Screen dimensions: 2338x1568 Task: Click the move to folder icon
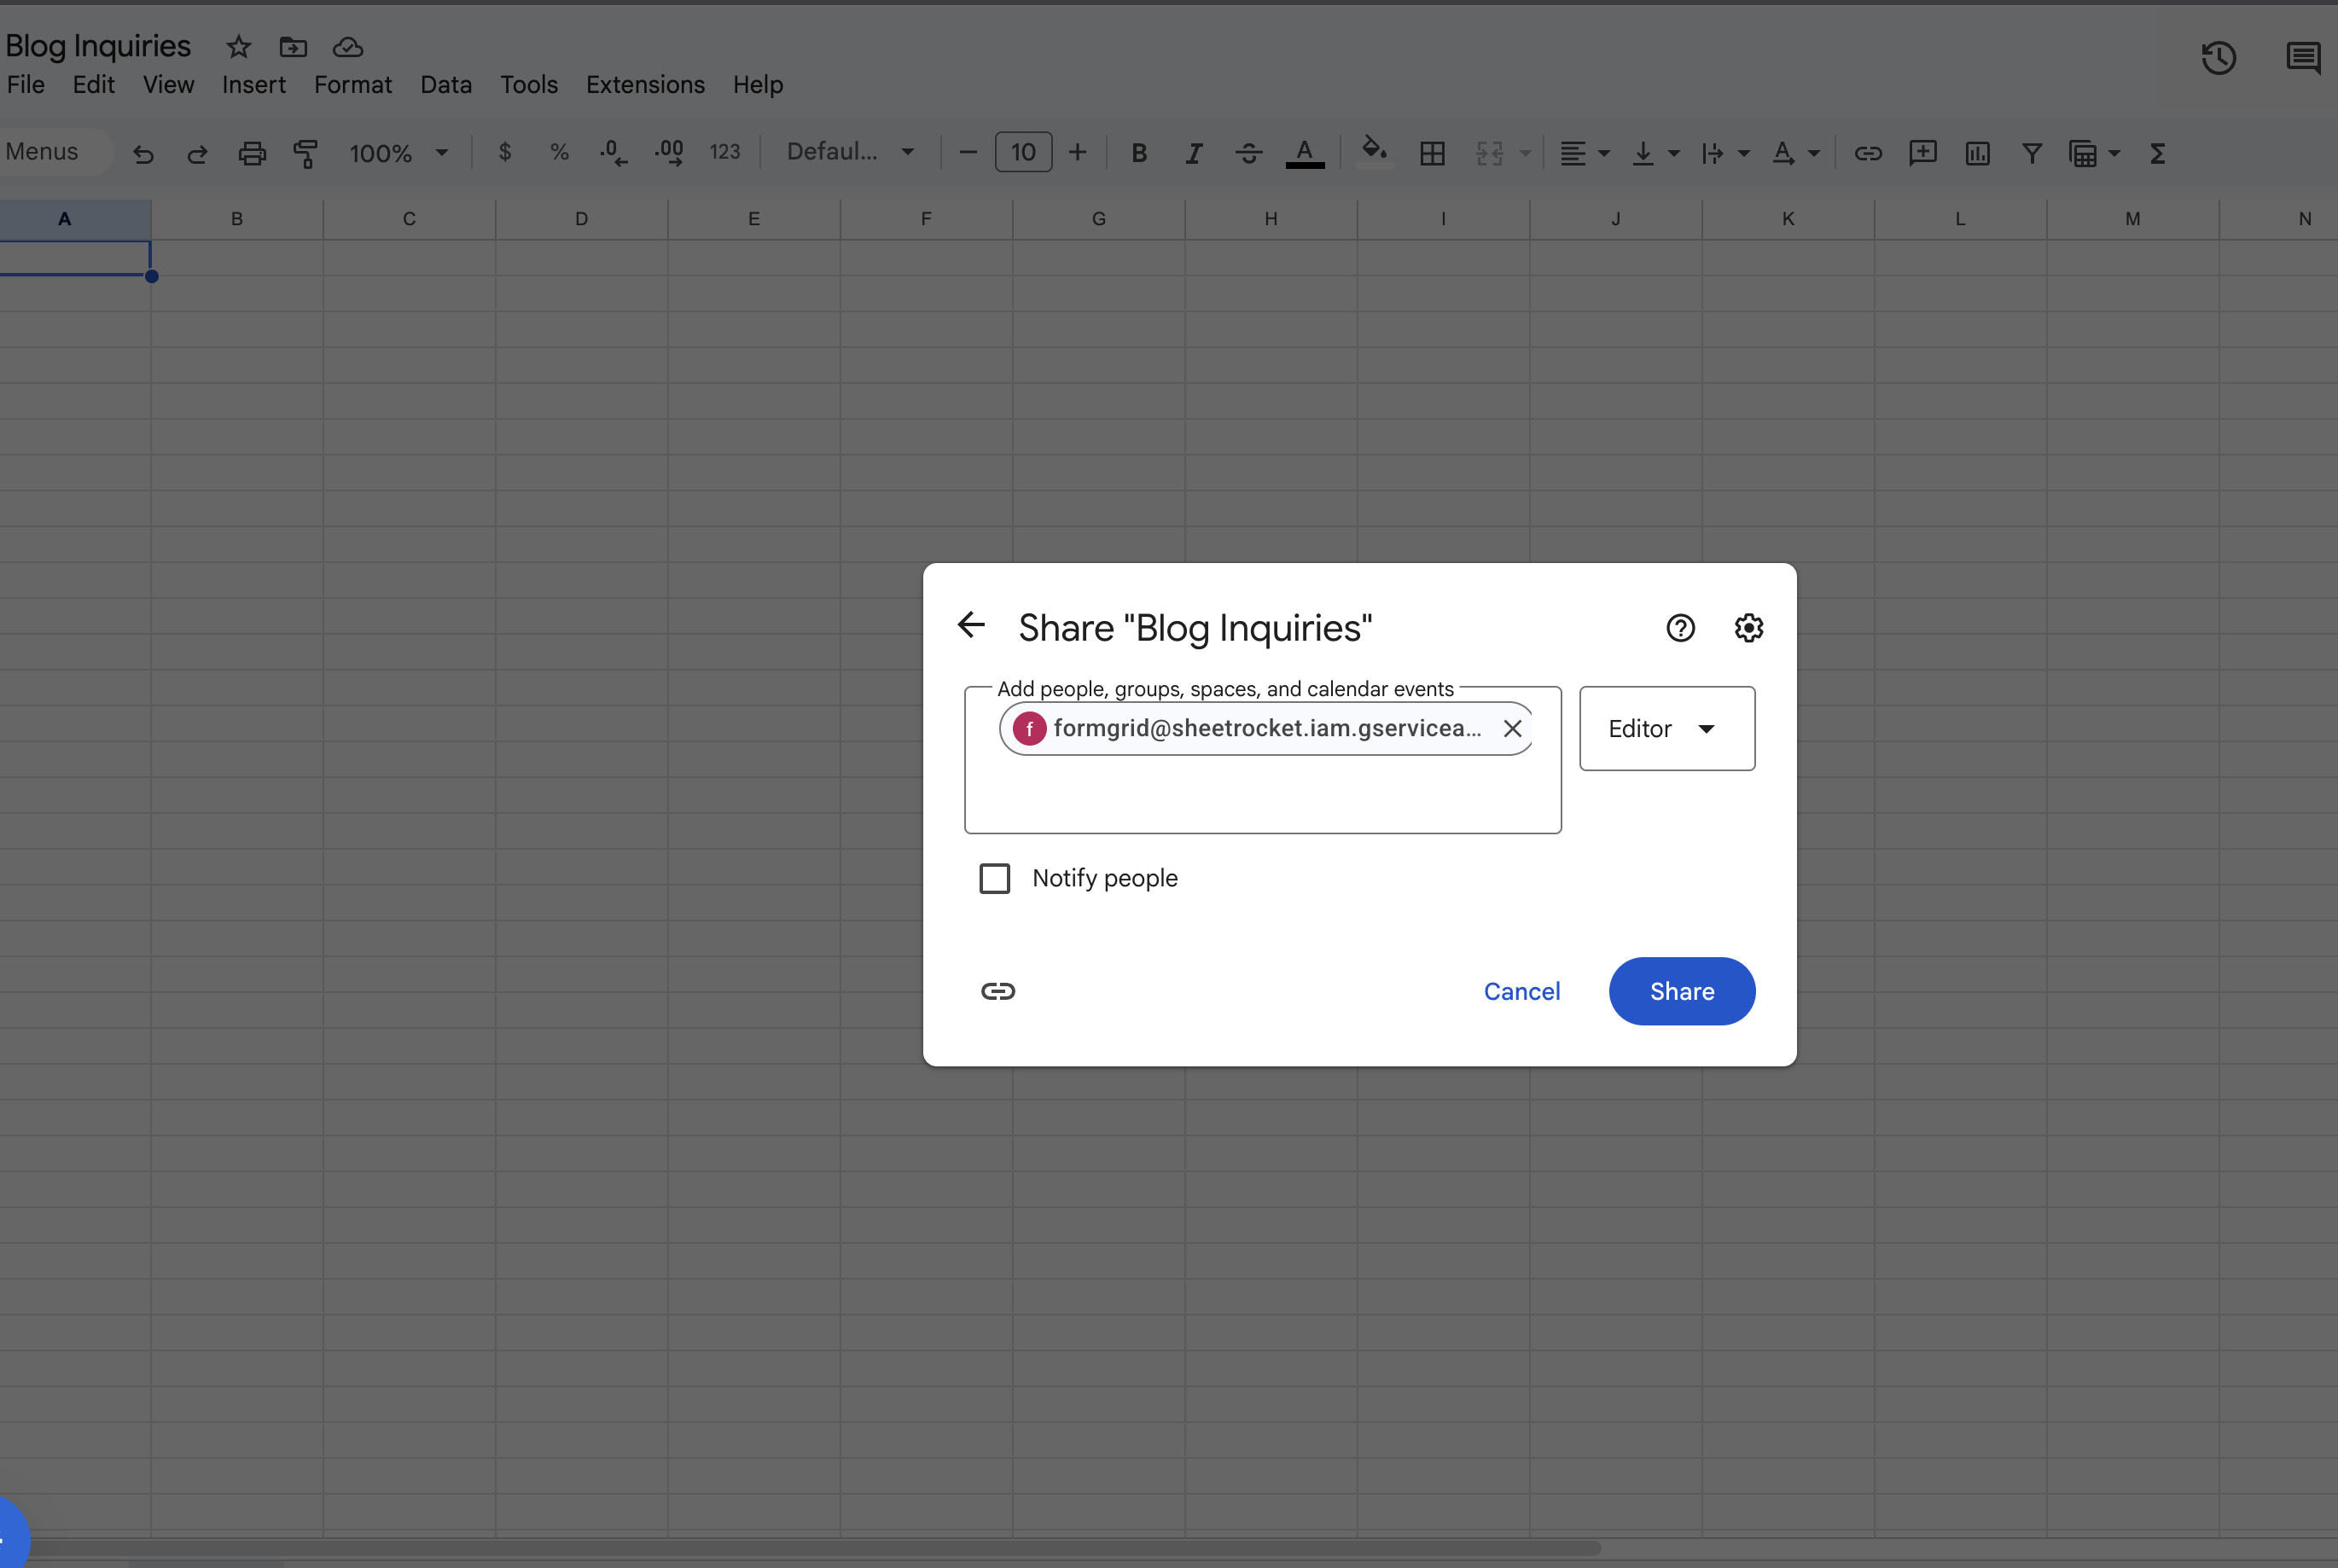pos(293,47)
